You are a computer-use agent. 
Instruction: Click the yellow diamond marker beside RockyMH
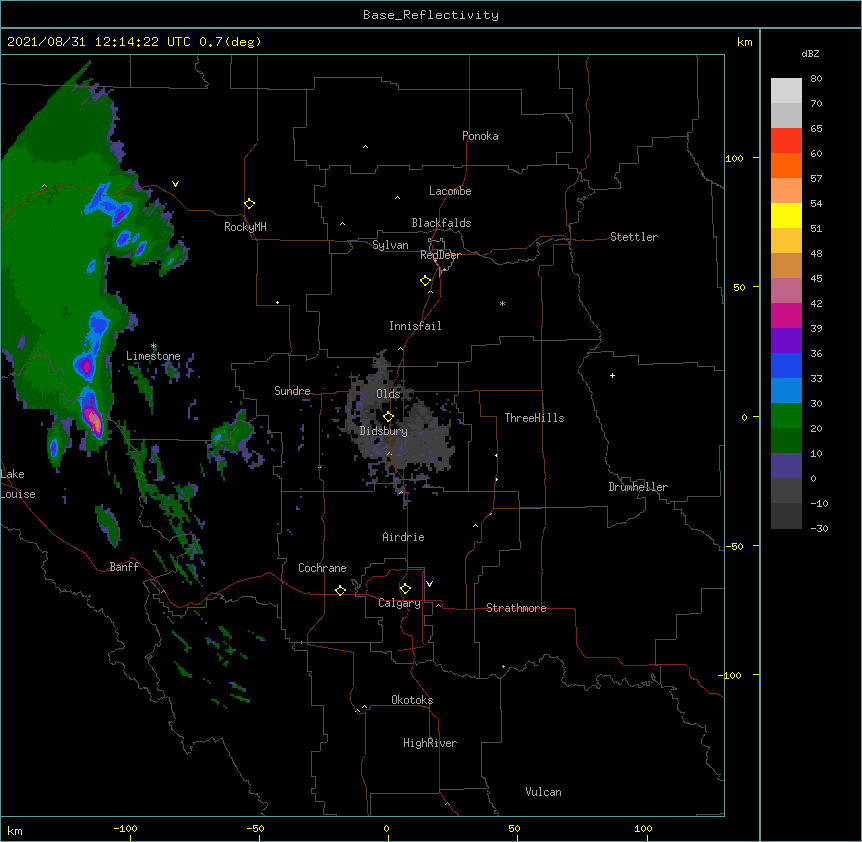click(250, 204)
